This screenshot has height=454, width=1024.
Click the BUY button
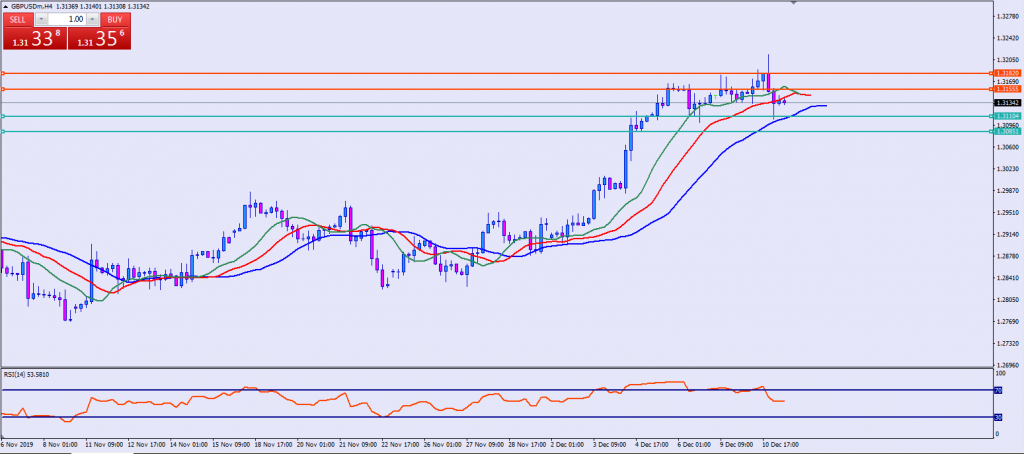115,19
